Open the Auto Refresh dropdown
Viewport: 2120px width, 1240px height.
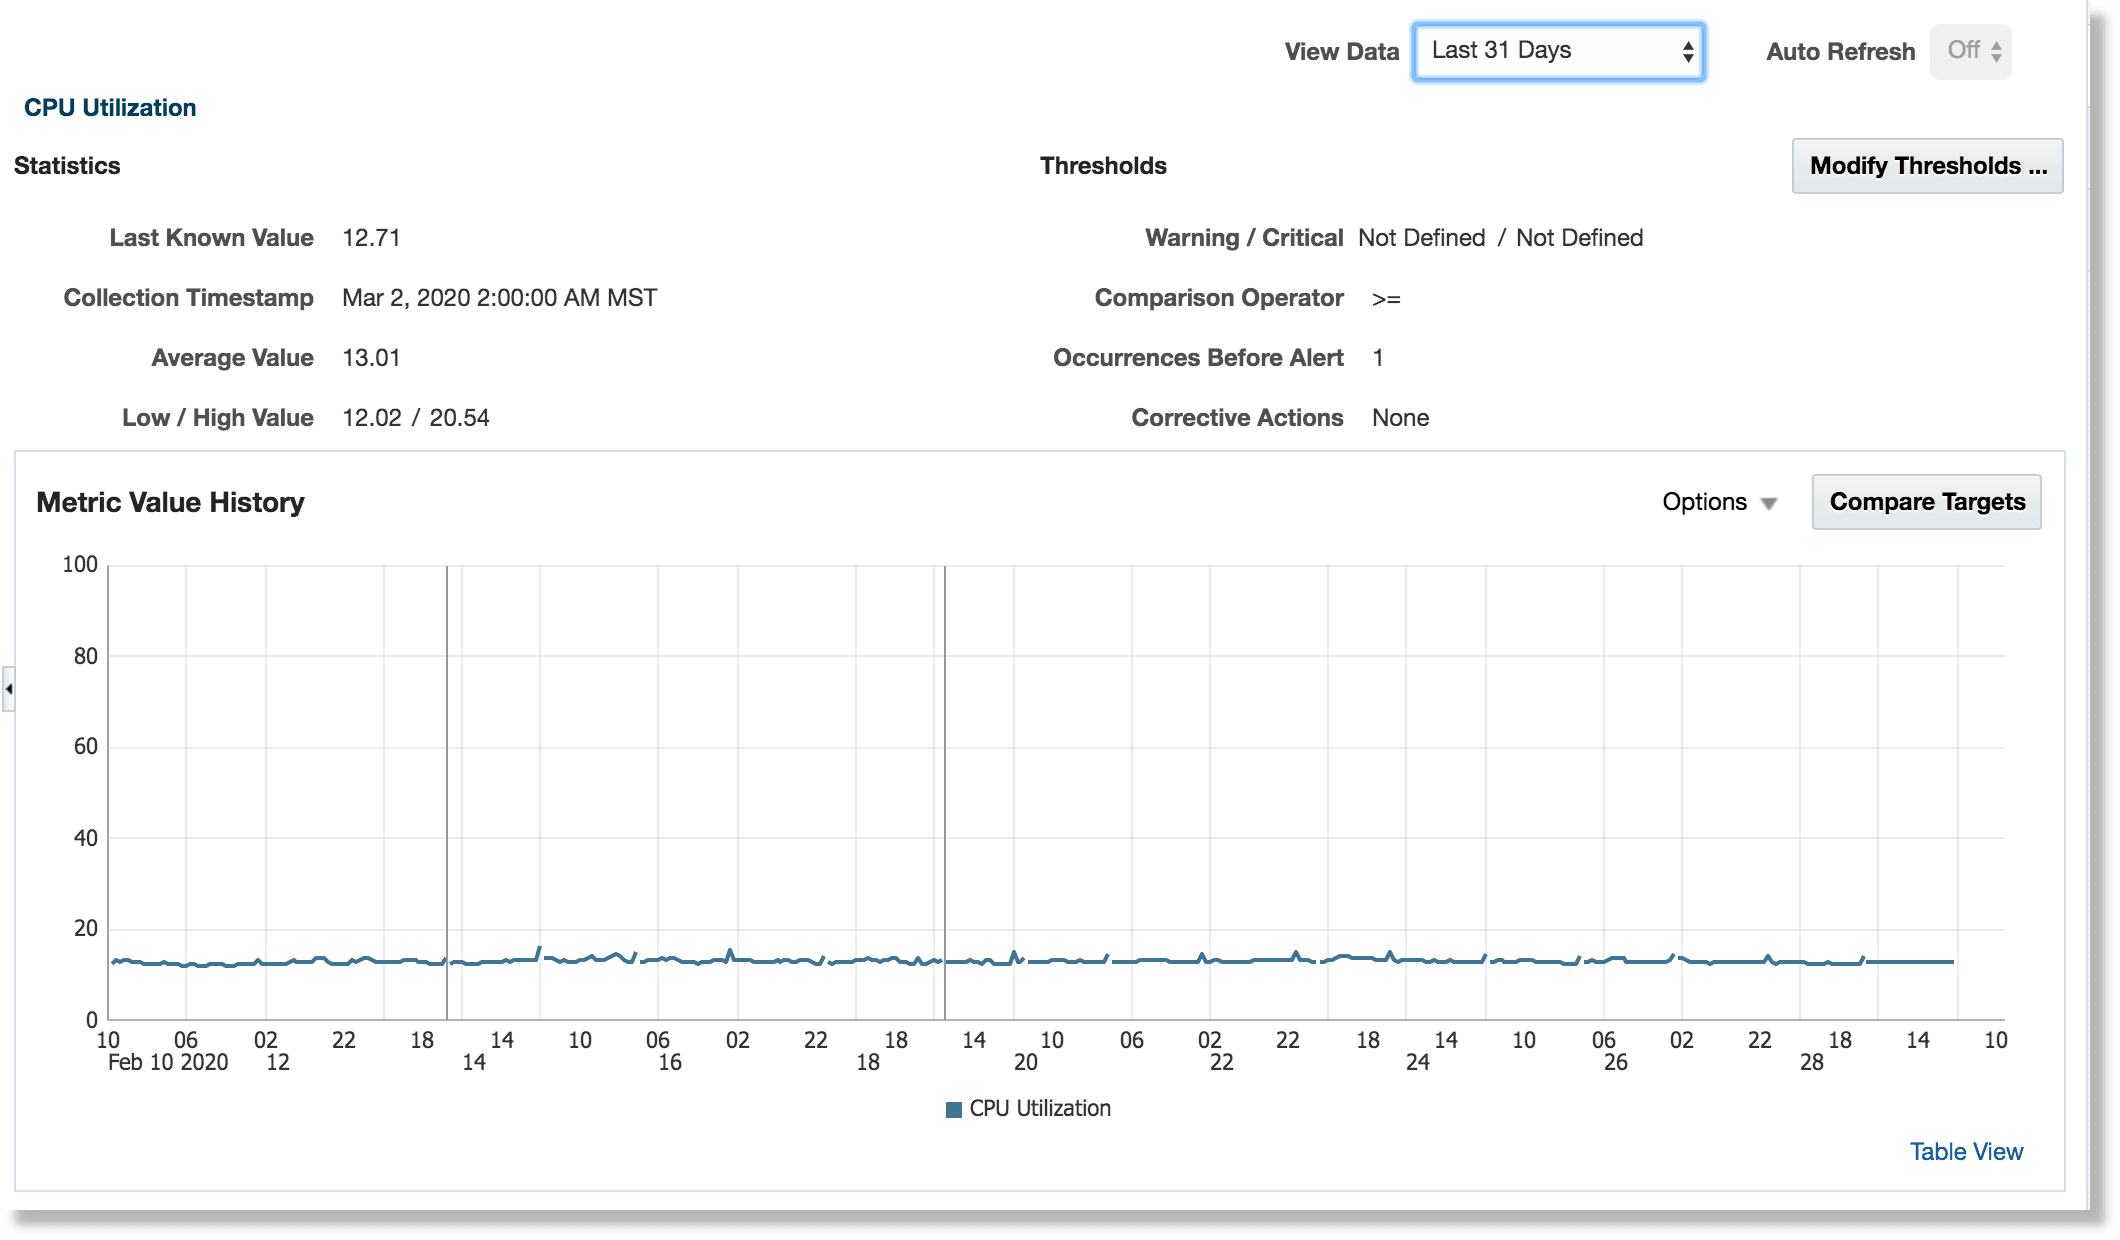1970,51
